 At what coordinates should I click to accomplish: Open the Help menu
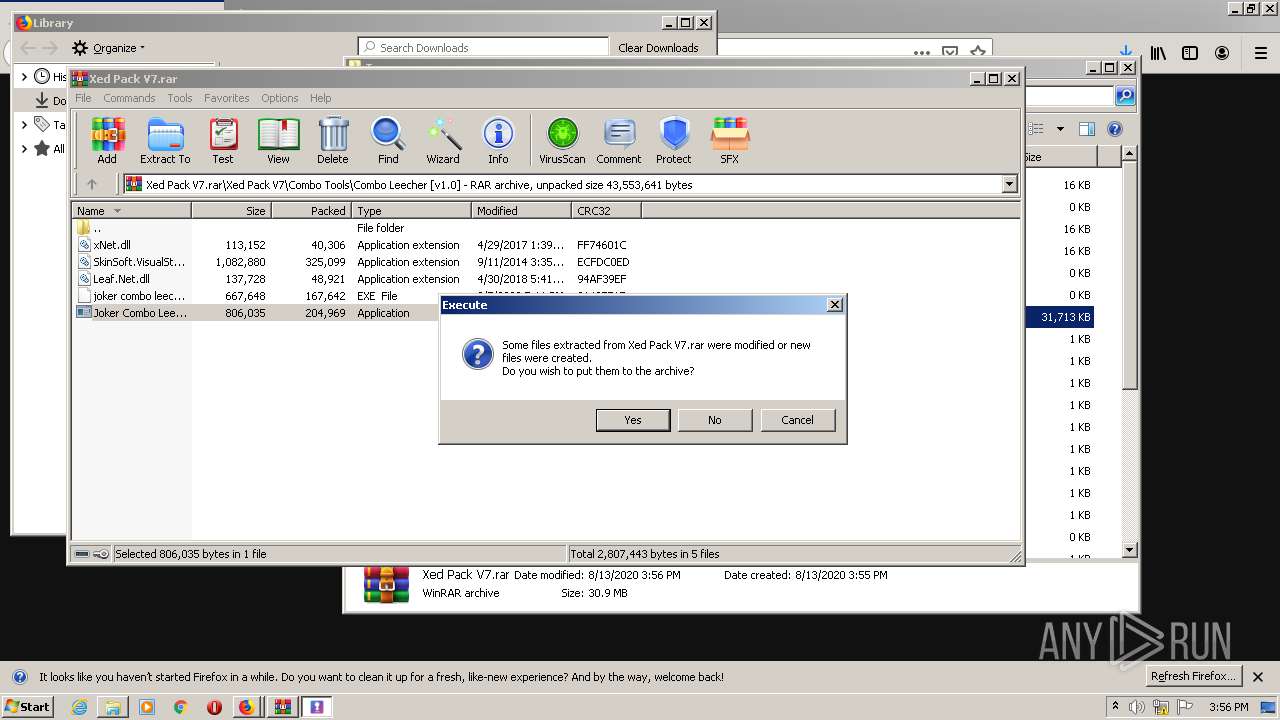320,98
